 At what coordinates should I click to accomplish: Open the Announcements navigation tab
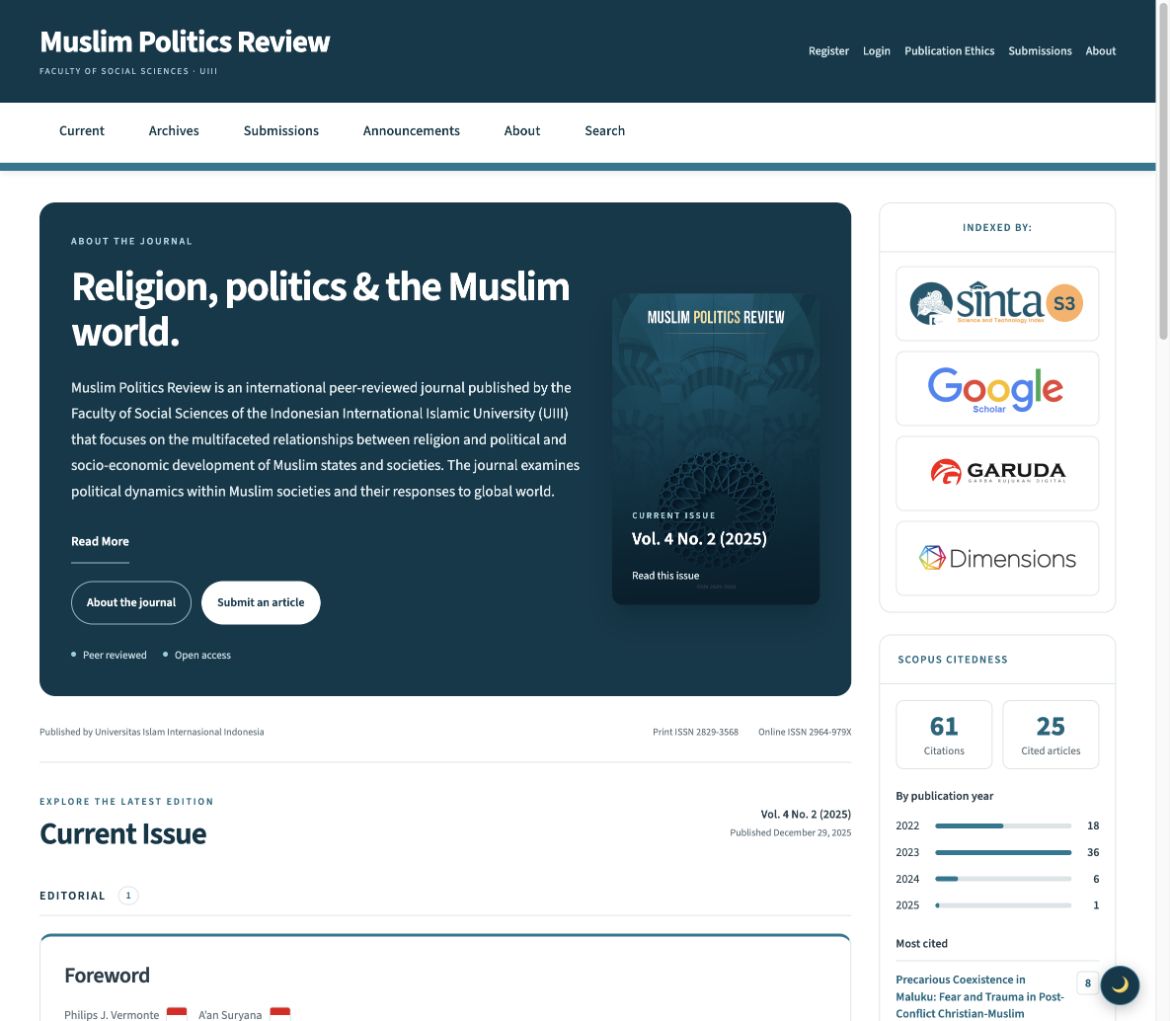(411, 131)
